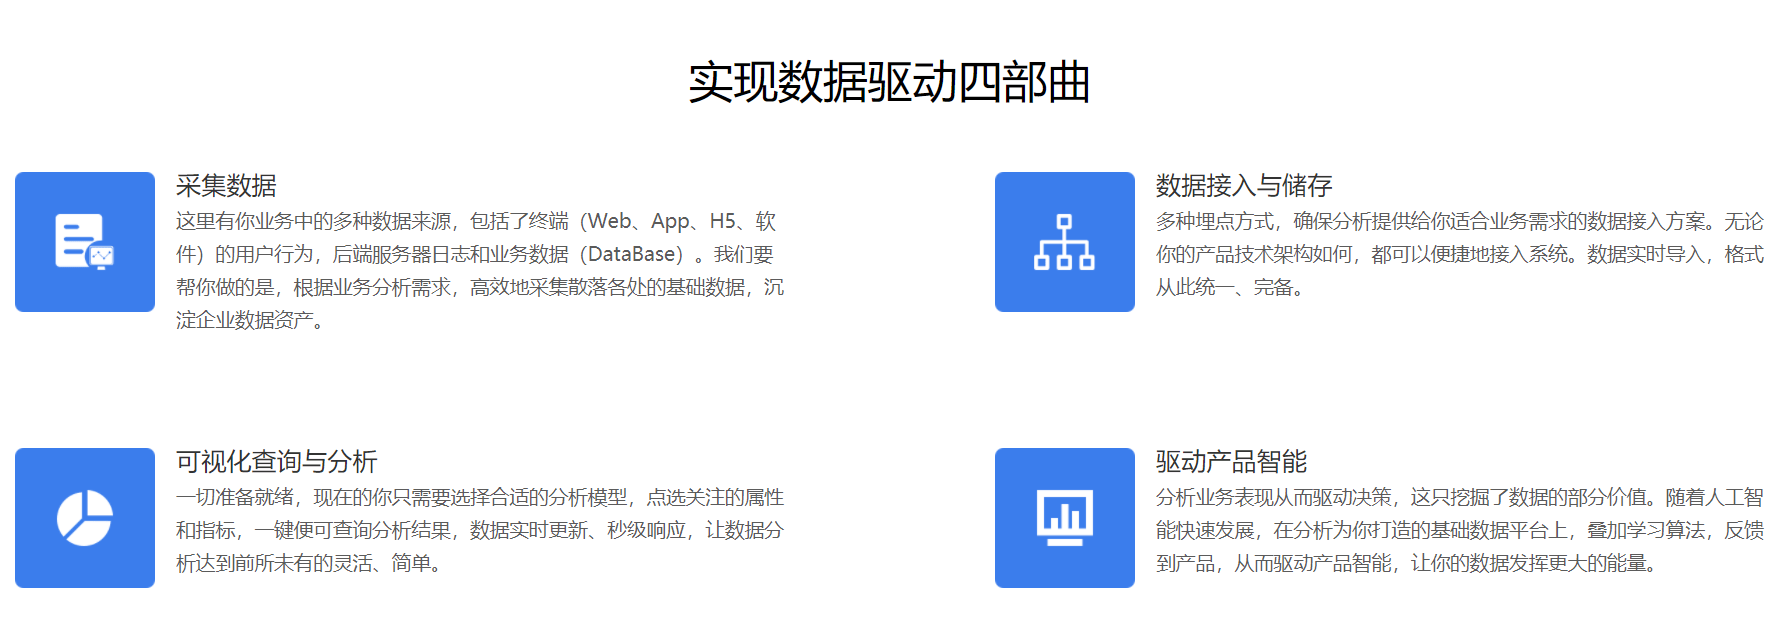Click the H5 text in the description

(722, 222)
